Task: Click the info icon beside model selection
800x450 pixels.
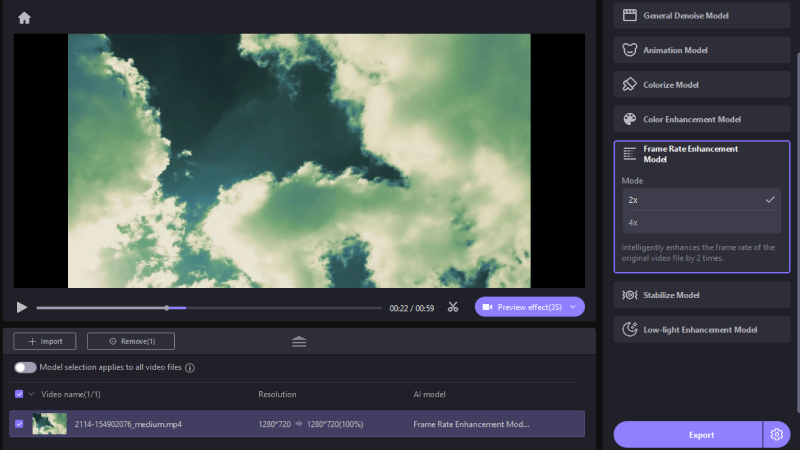Action: click(190, 368)
